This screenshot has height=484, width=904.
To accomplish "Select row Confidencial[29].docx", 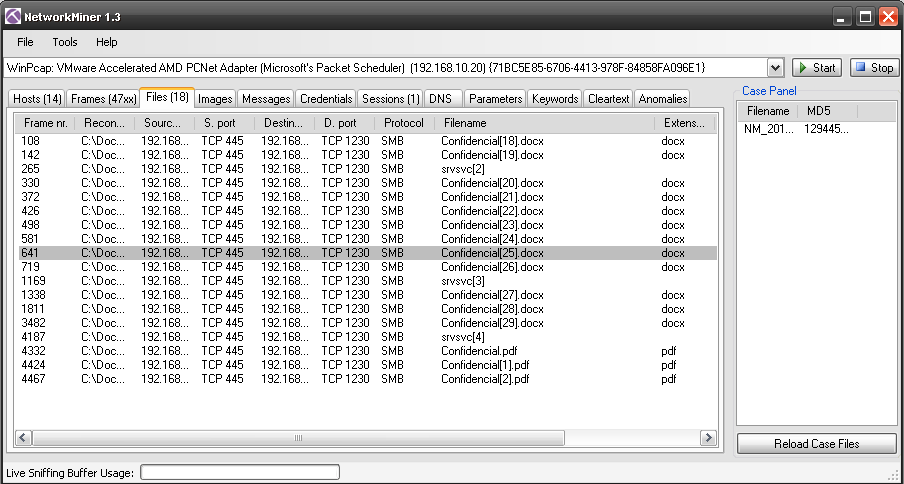I will point(366,323).
